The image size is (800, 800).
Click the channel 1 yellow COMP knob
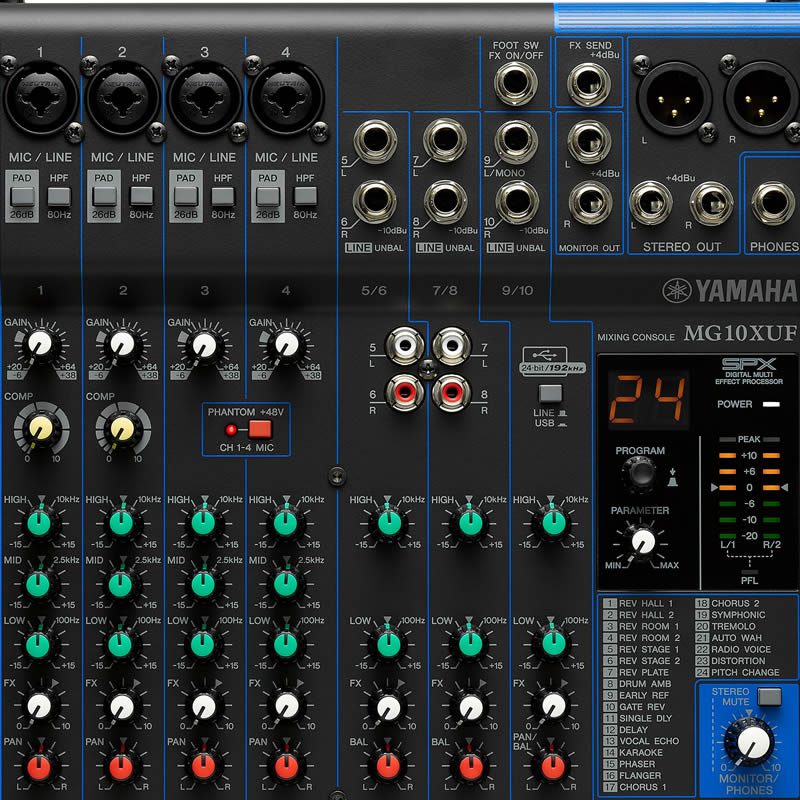click(41, 430)
